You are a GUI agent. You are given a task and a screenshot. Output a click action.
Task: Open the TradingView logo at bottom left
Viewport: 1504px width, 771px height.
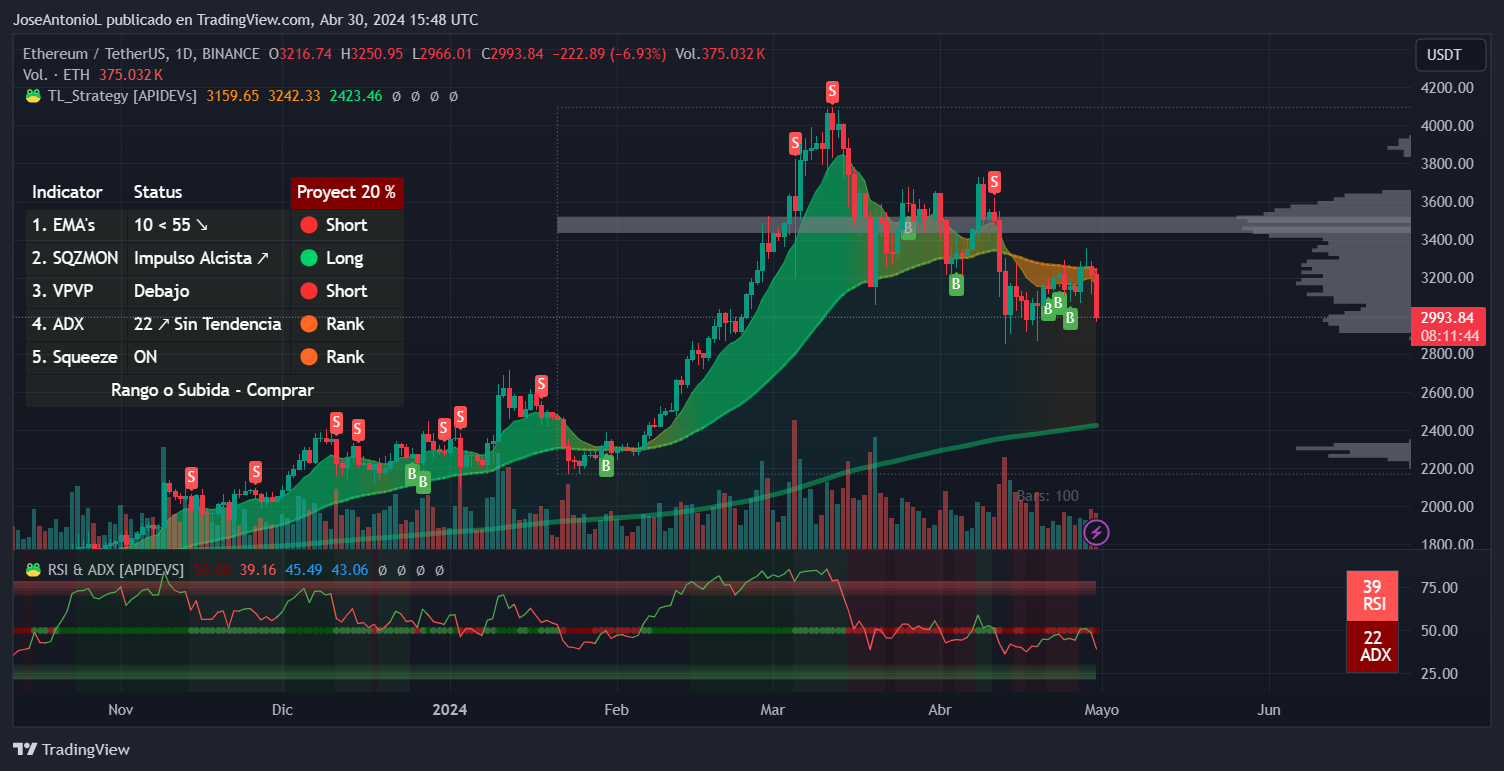tap(71, 749)
